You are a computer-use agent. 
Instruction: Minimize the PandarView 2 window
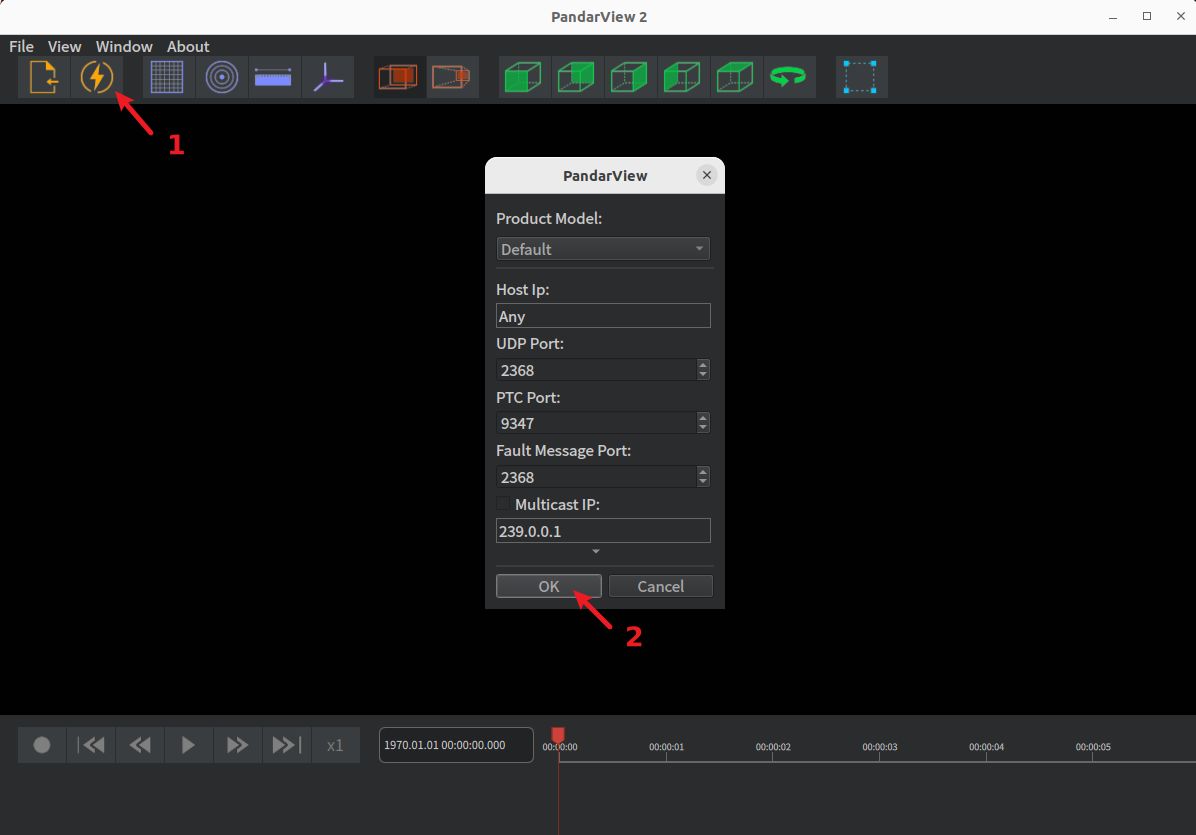tap(1113, 16)
